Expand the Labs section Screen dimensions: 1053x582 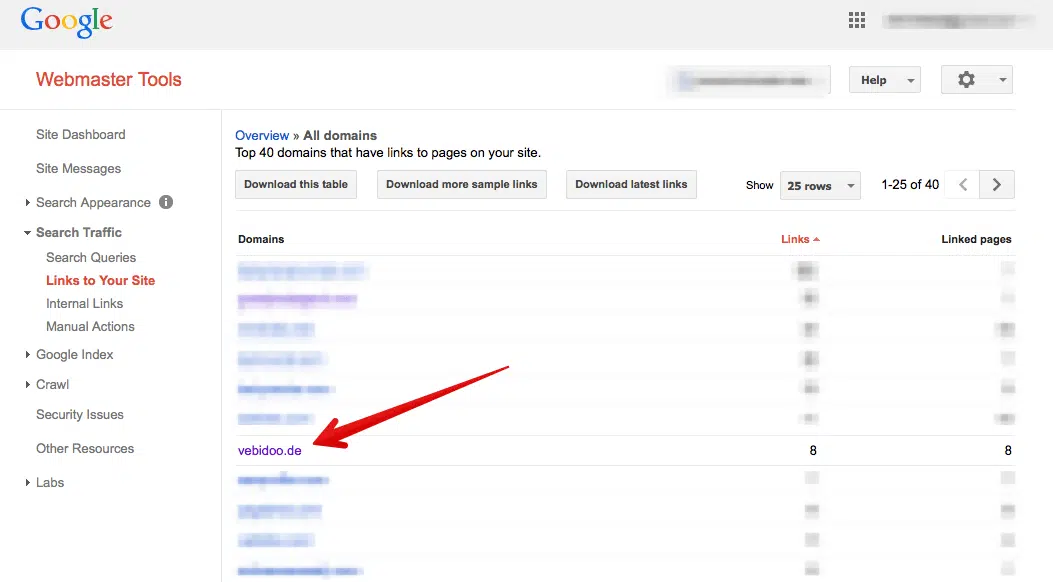28,483
